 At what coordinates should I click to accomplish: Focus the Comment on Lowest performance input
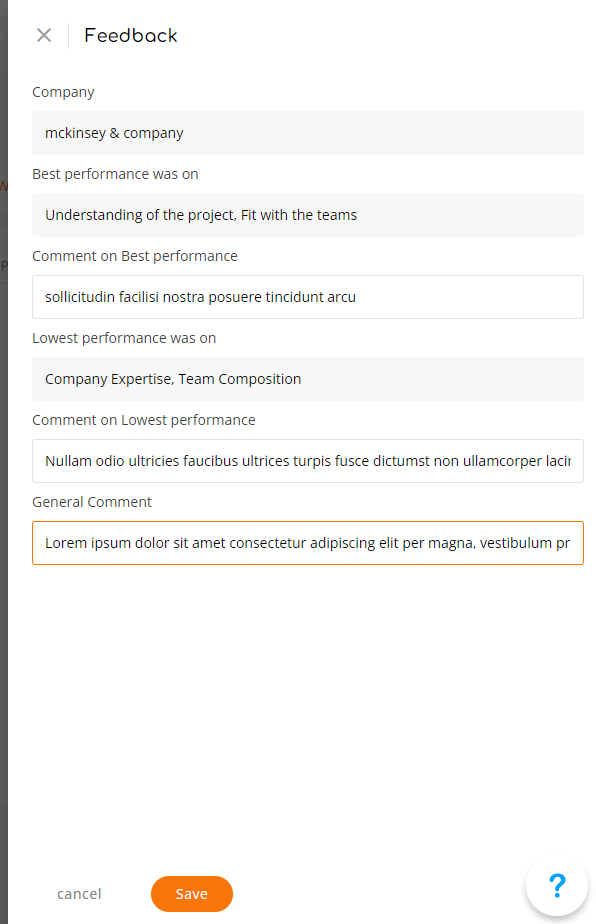pos(308,461)
